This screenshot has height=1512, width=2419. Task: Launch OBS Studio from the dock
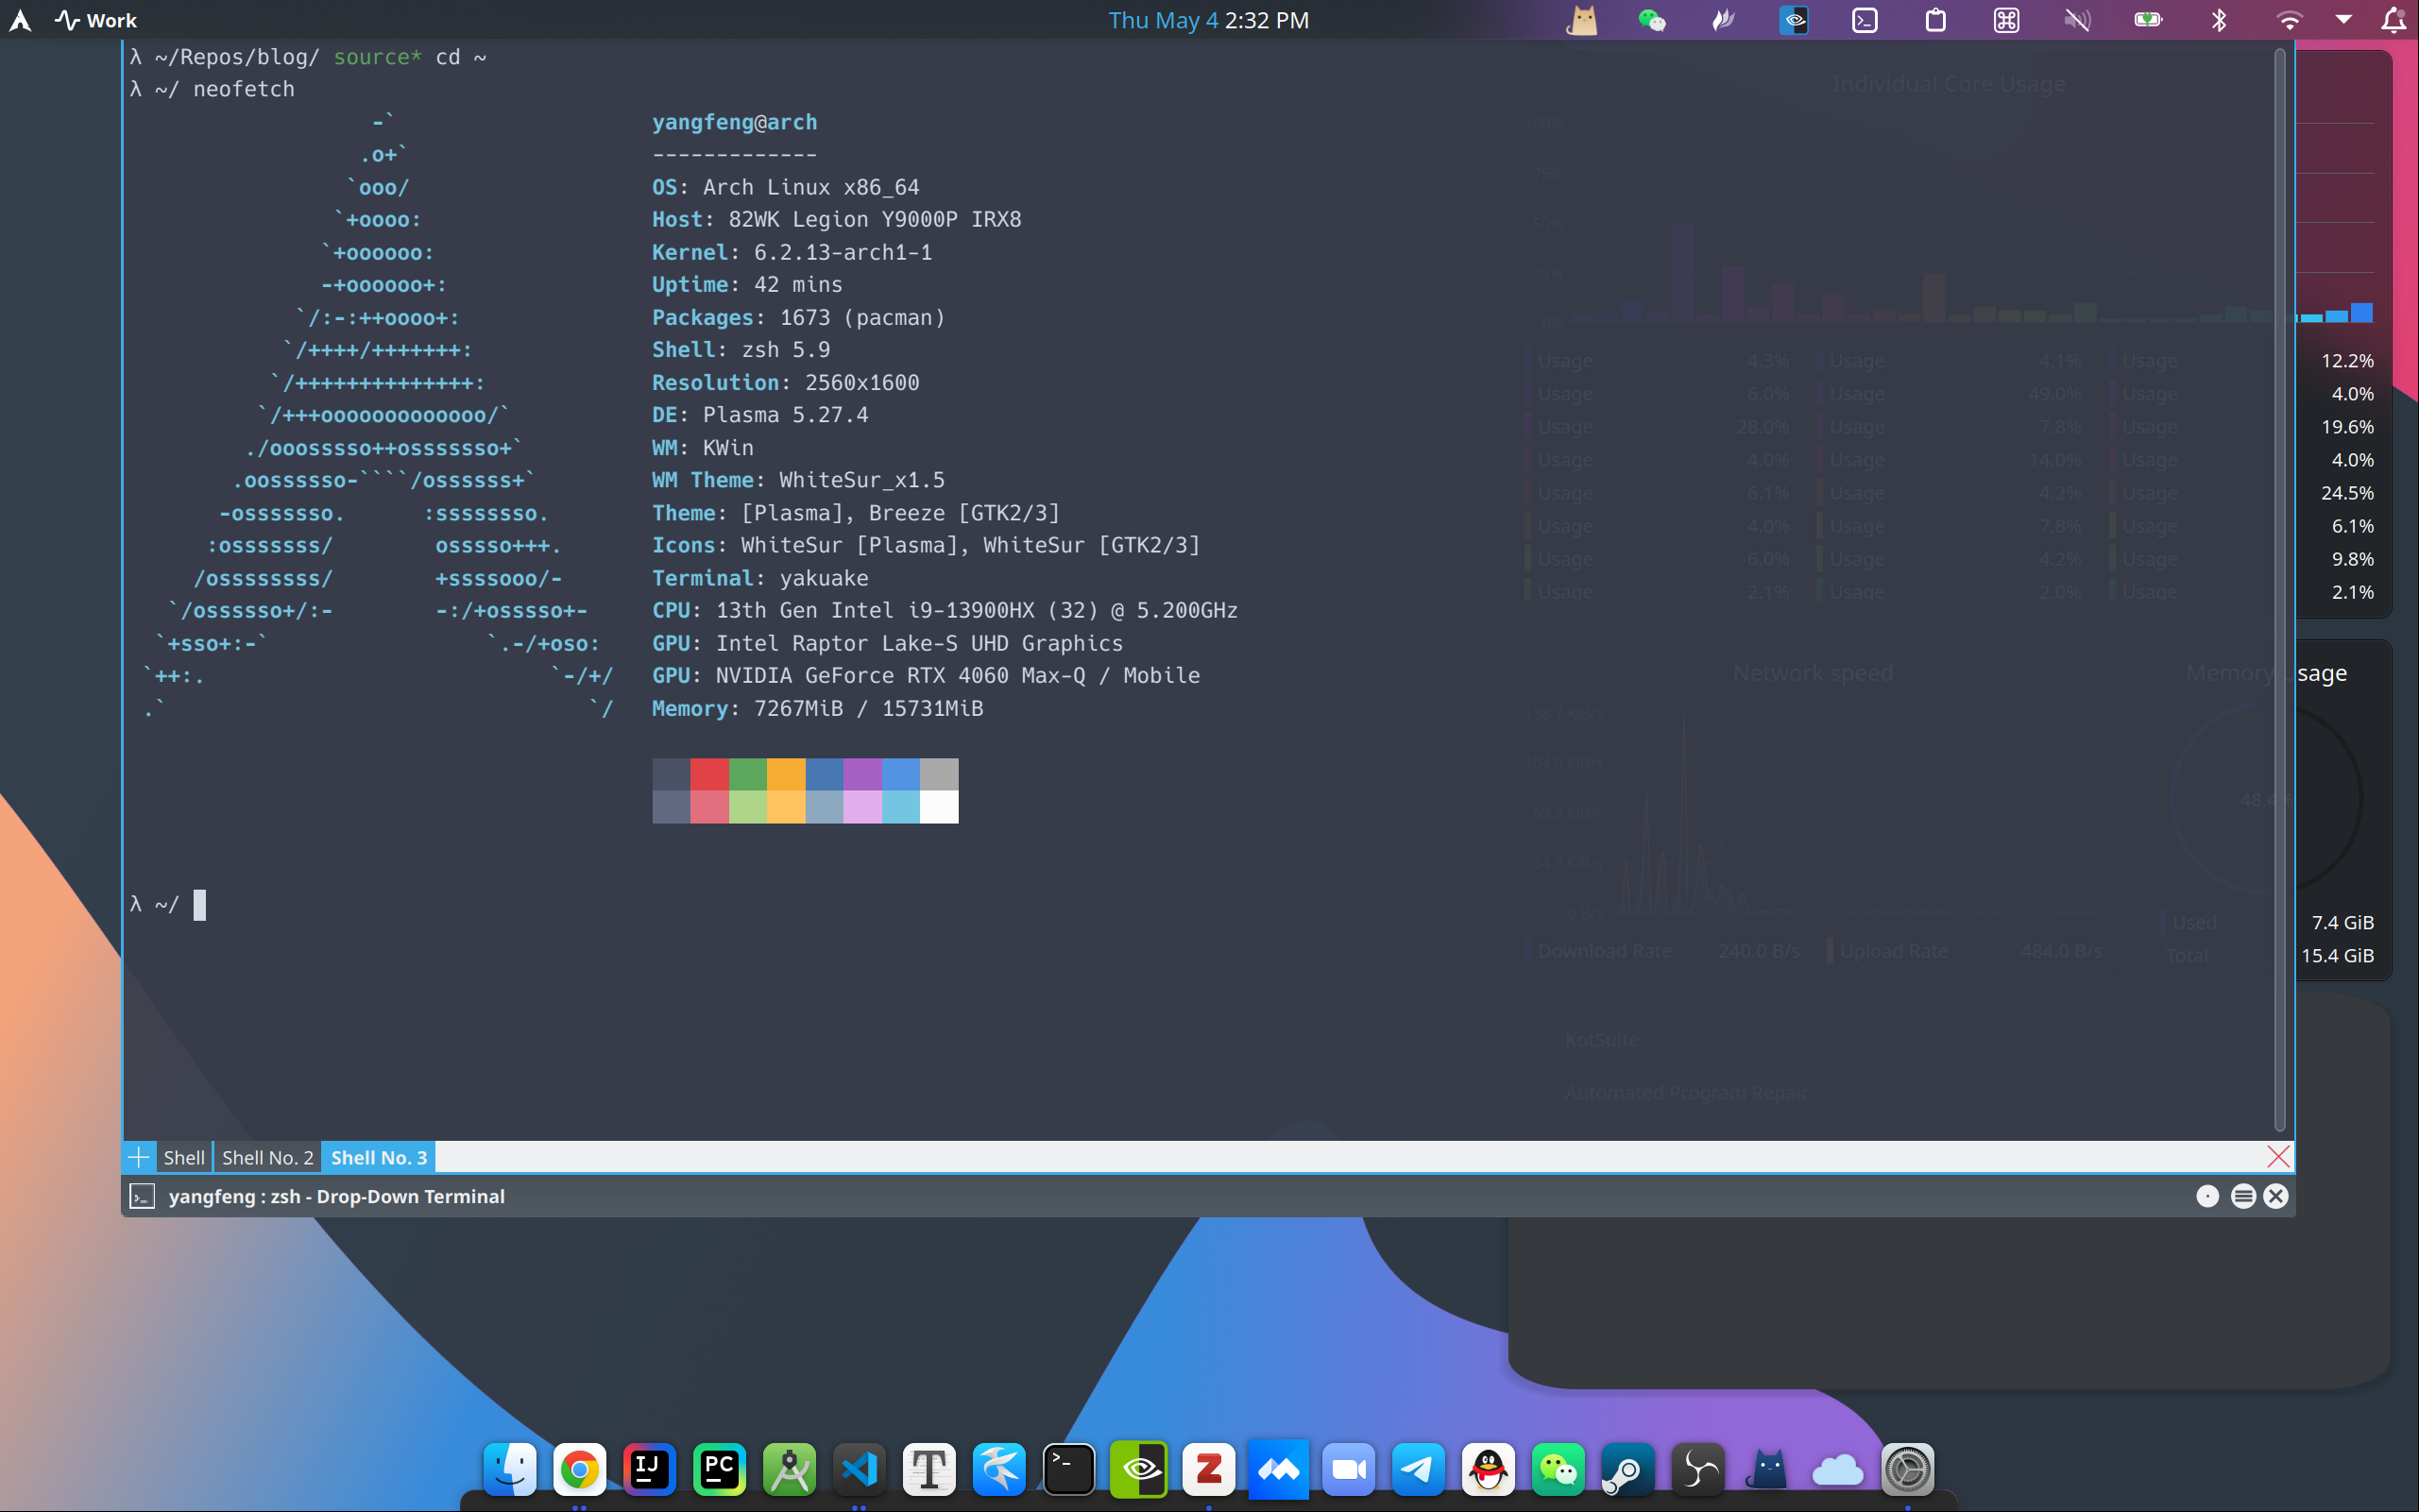click(1698, 1469)
